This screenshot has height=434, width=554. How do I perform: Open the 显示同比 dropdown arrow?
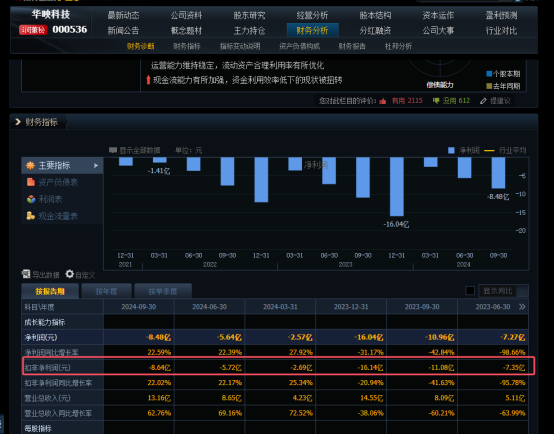point(523,291)
